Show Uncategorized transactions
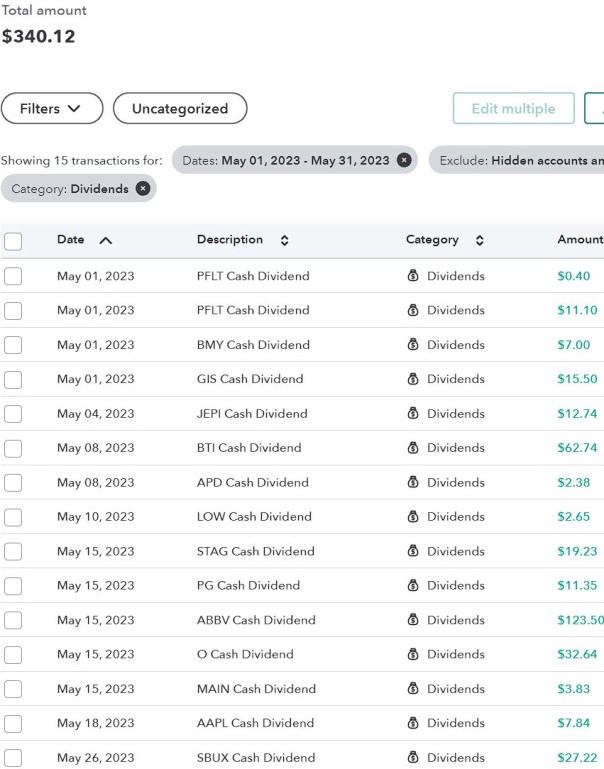 (x=180, y=109)
